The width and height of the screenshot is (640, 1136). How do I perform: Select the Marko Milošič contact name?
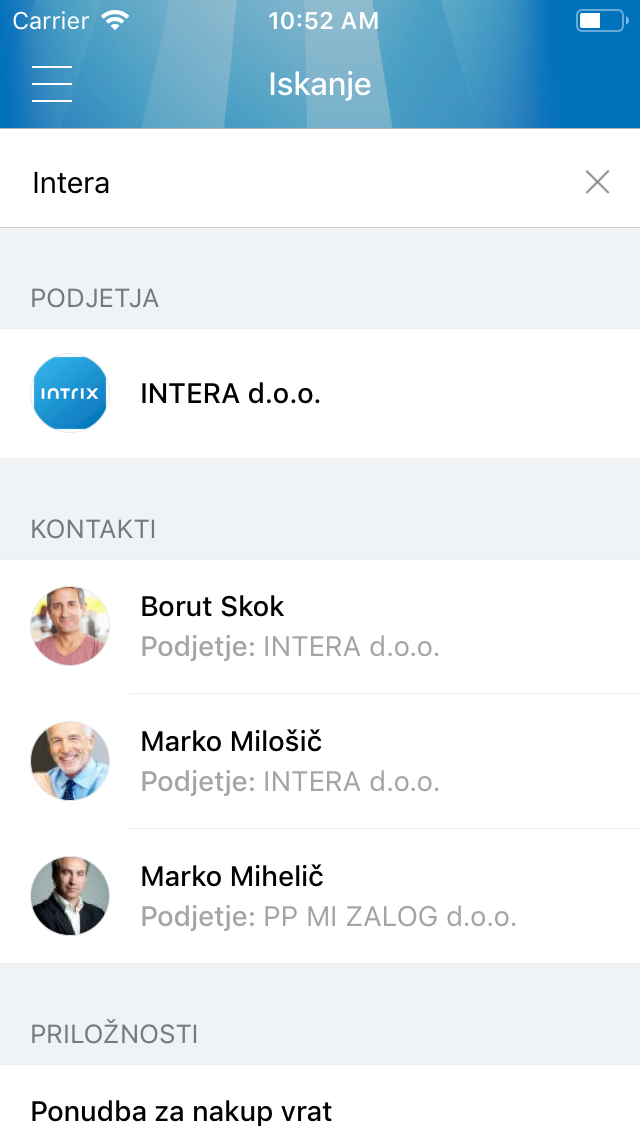click(231, 742)
